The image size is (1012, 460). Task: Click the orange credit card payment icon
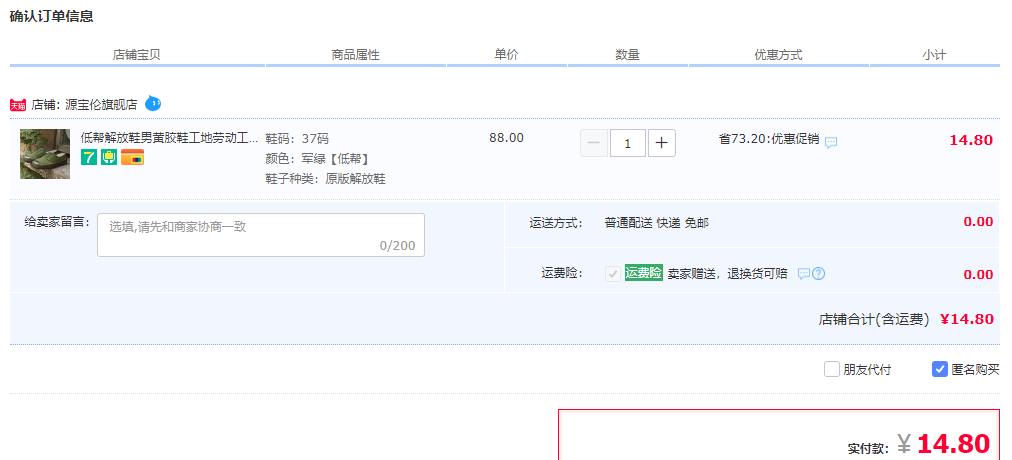tap(132, 157)
